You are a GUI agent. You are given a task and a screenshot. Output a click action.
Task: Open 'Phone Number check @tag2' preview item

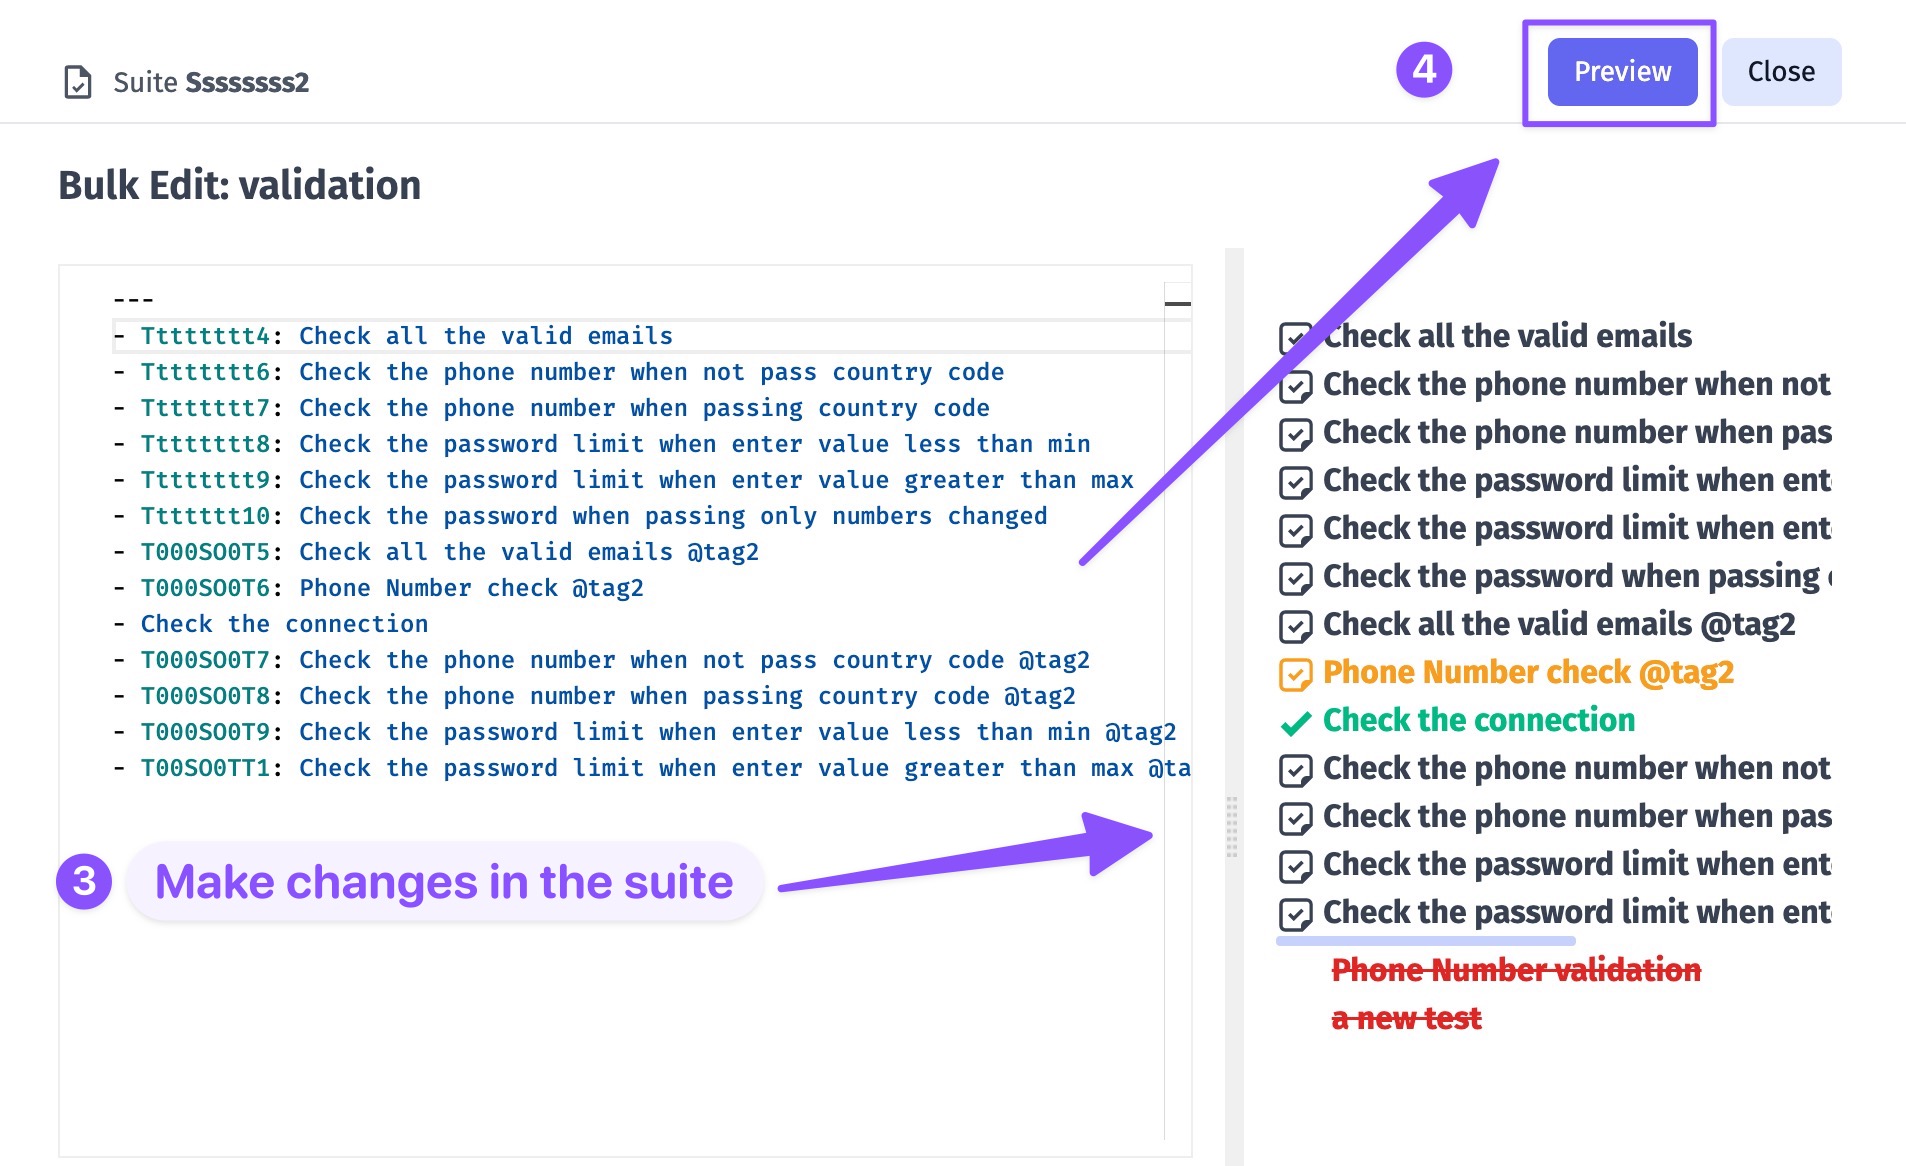(1528, 672)
